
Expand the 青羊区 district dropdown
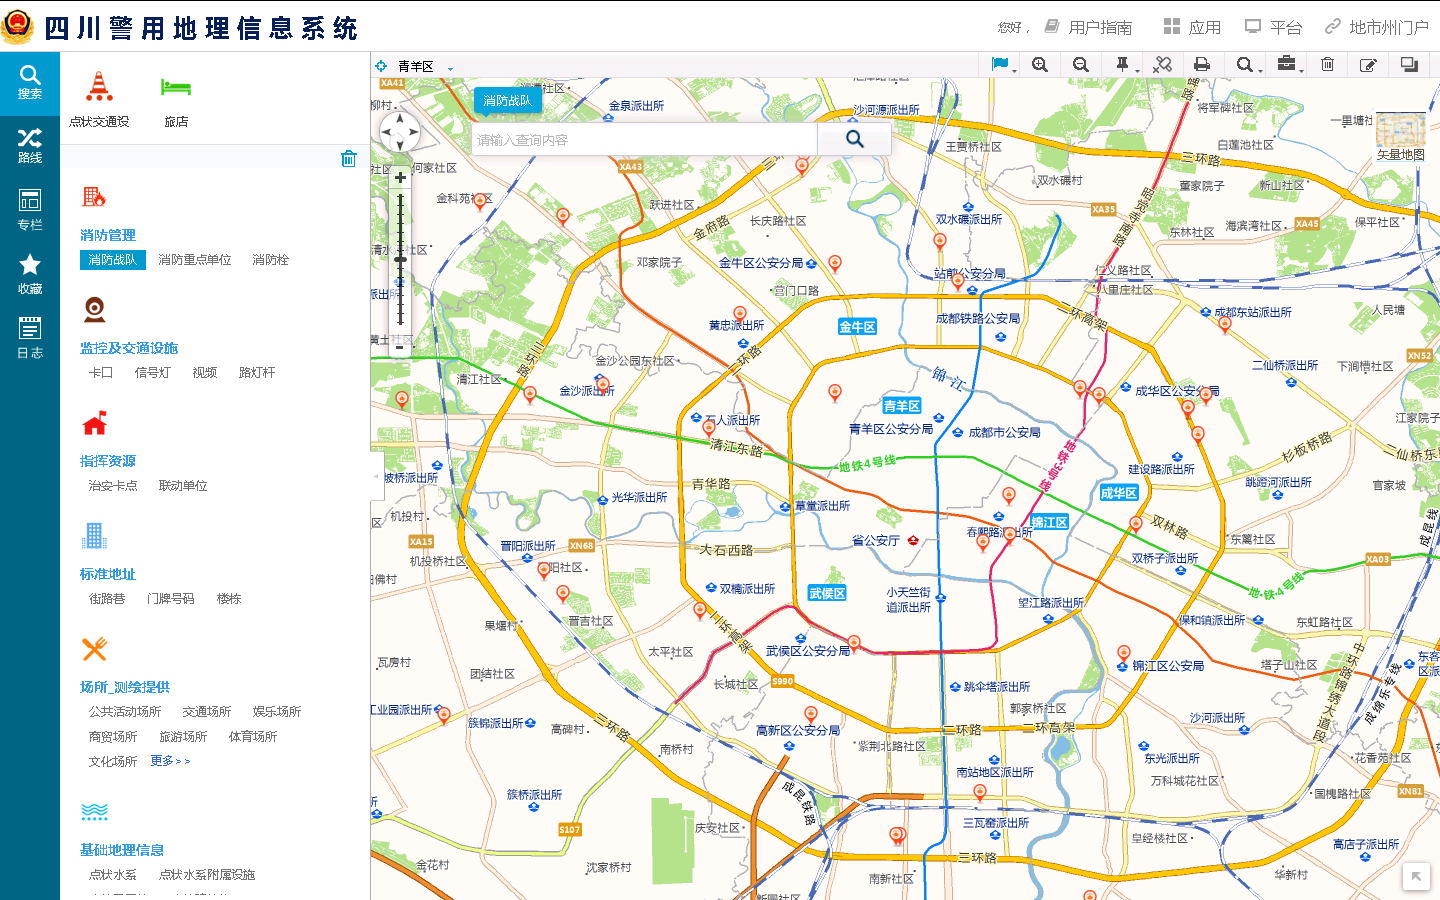tap(450, 68)
